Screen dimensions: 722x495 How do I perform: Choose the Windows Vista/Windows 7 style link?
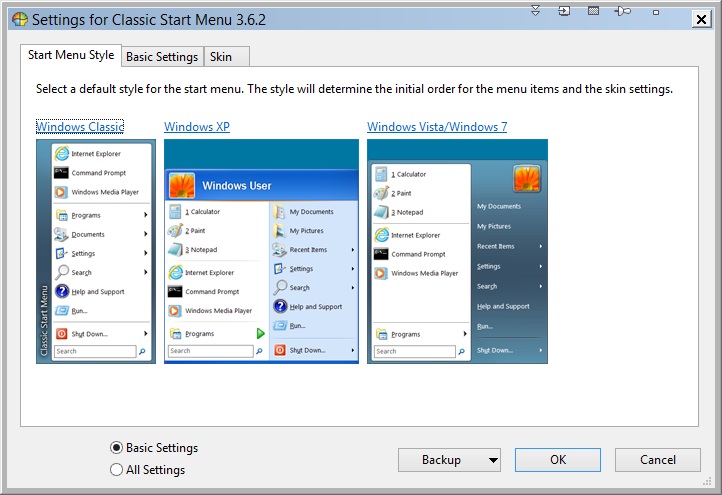tap(437, 127)
